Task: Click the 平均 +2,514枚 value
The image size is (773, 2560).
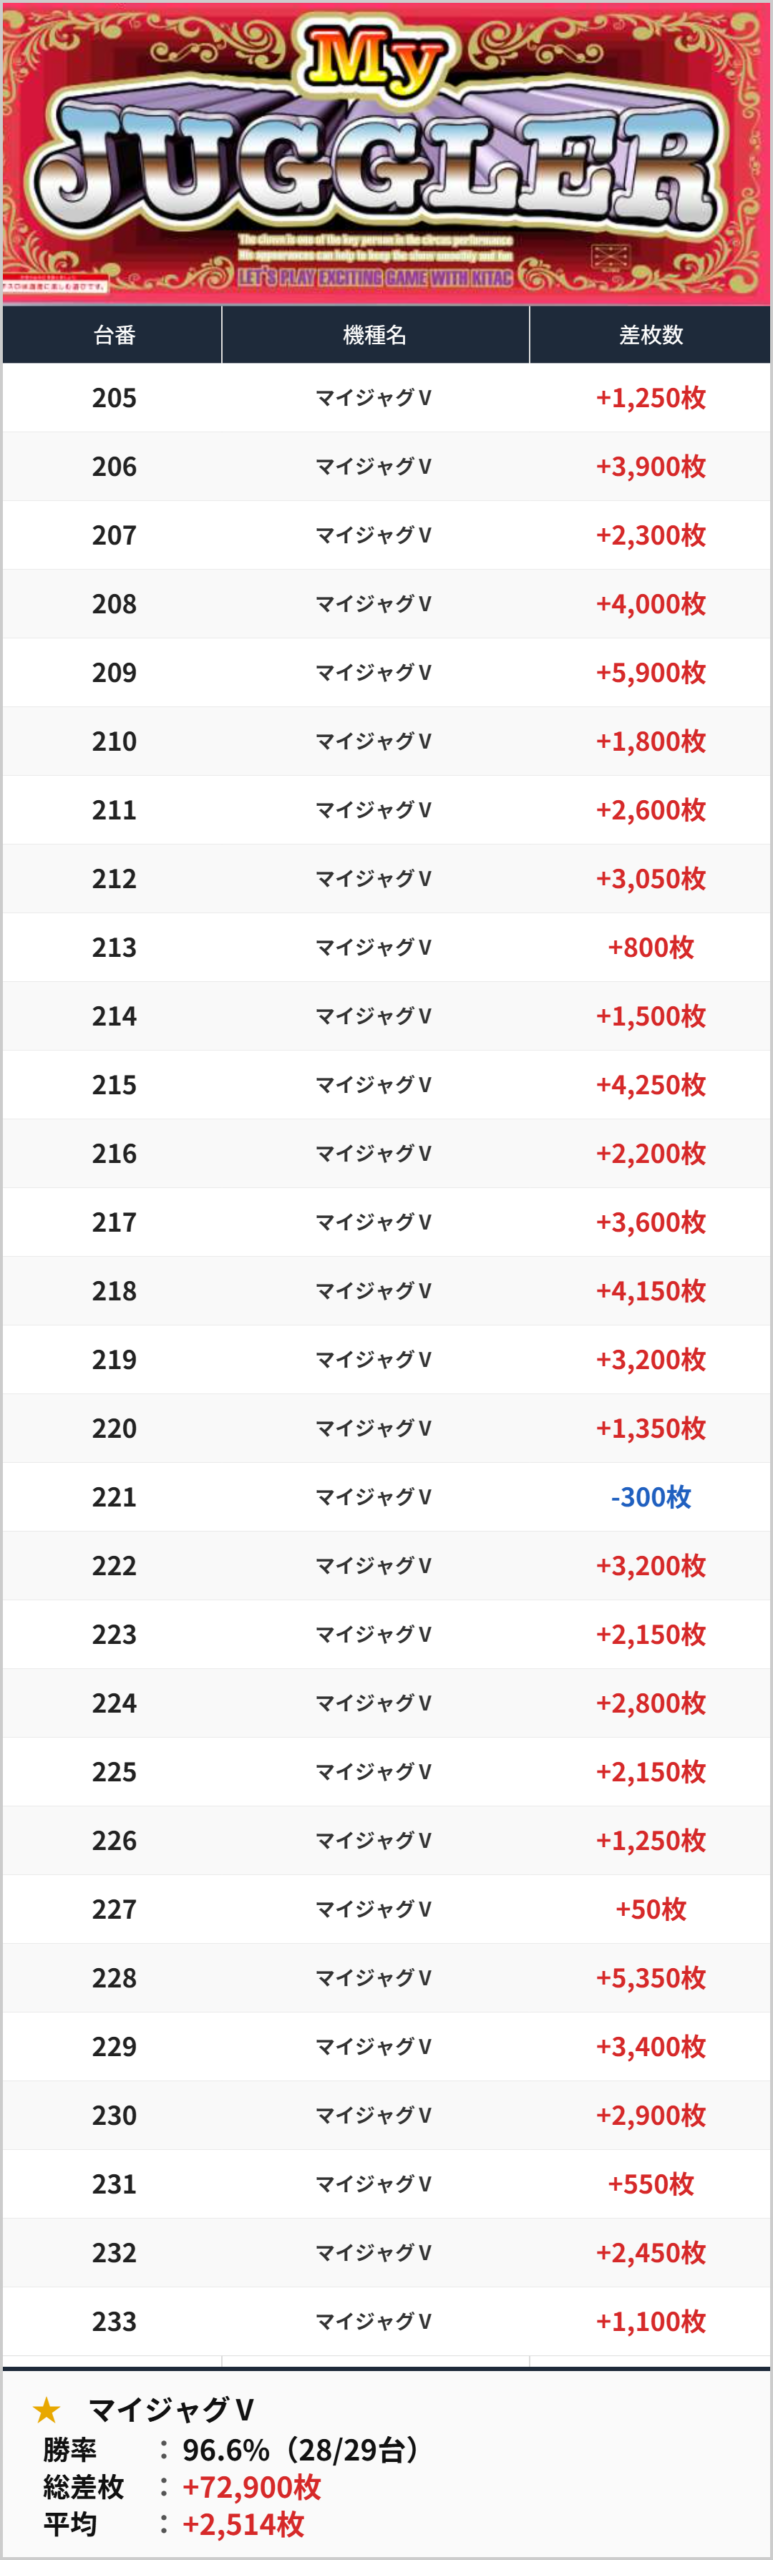Action: (x=243, y=2524)
